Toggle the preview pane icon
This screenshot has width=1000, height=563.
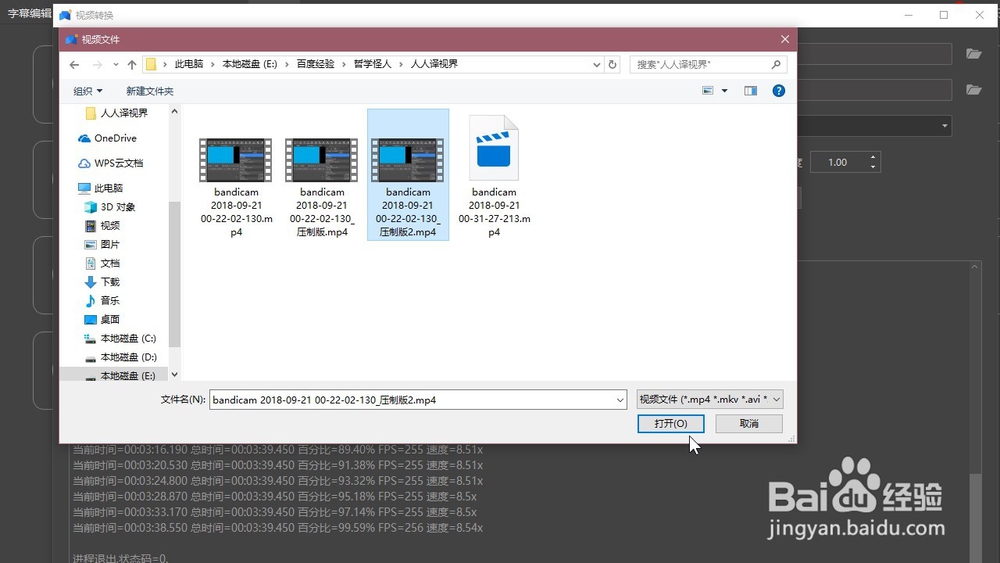751,91
